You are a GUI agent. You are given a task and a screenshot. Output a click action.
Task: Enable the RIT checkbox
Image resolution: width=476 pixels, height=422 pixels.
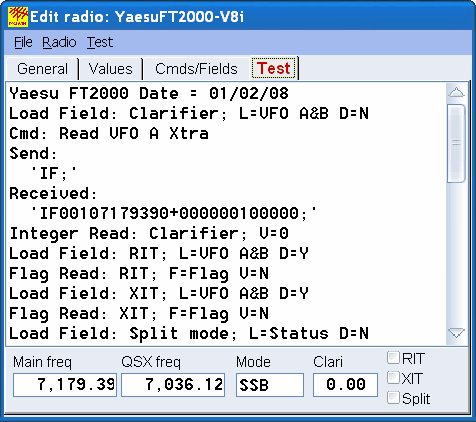[x=393, y=358]
